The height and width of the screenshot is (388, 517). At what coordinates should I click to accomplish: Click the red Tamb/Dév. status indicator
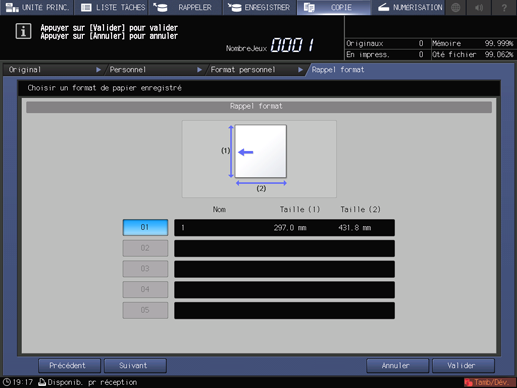[x=489, y=382]
